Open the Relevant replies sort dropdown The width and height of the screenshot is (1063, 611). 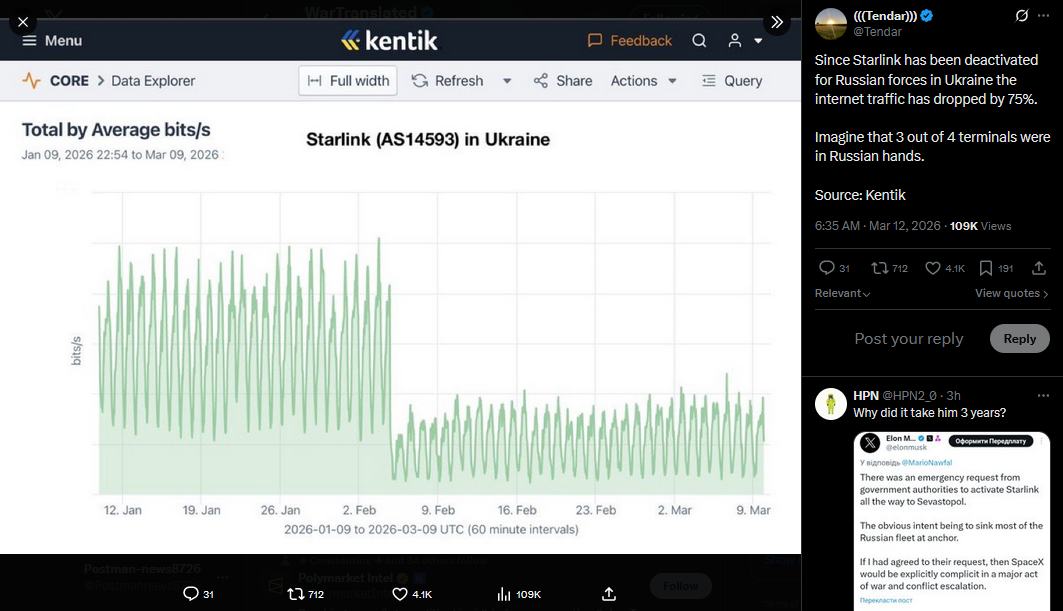coord(842,293)
